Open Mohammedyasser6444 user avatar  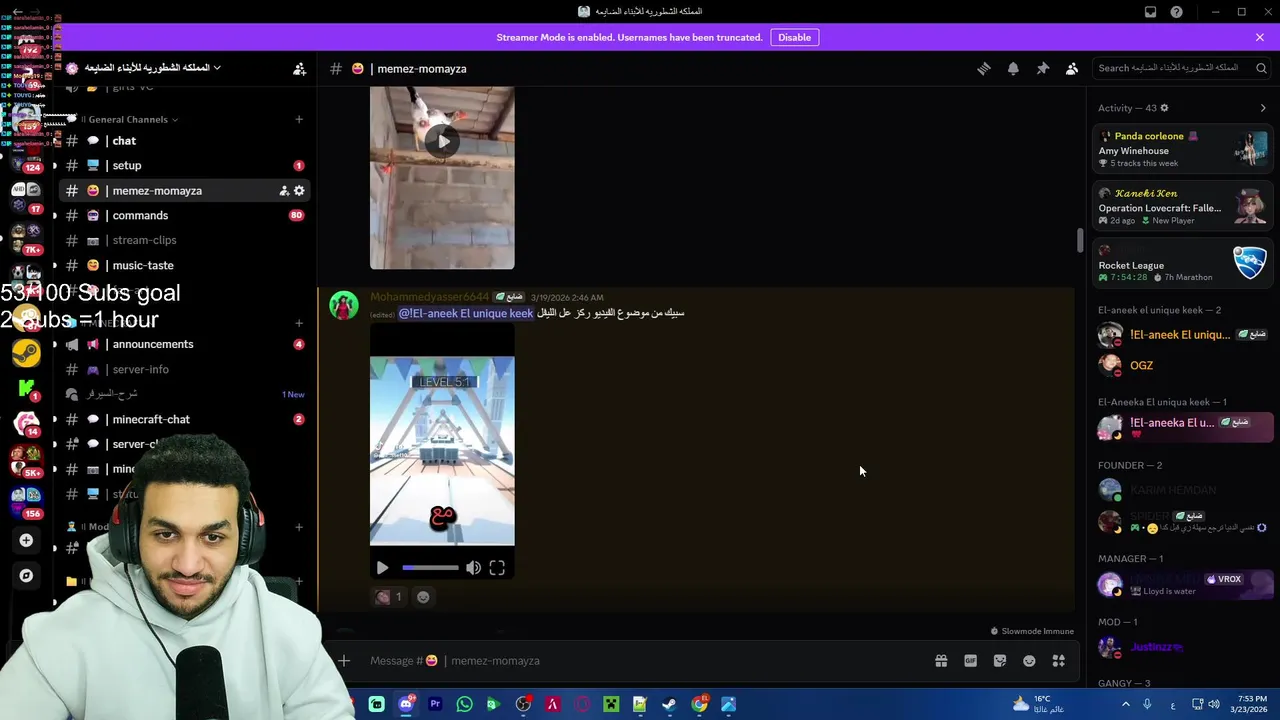(x=343, y=305)
